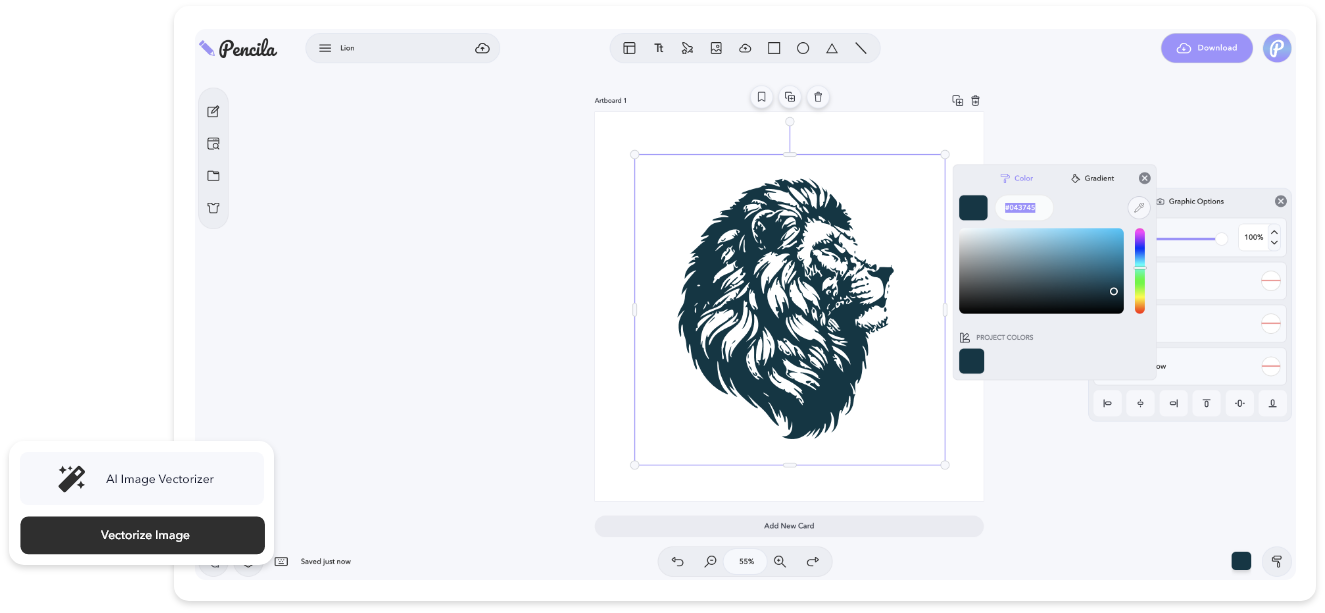The width and height of the screenshot is (1325, 613).
Task: Choose the Circle shape tool
Action: pyautogui.click(x=803, y=48)
